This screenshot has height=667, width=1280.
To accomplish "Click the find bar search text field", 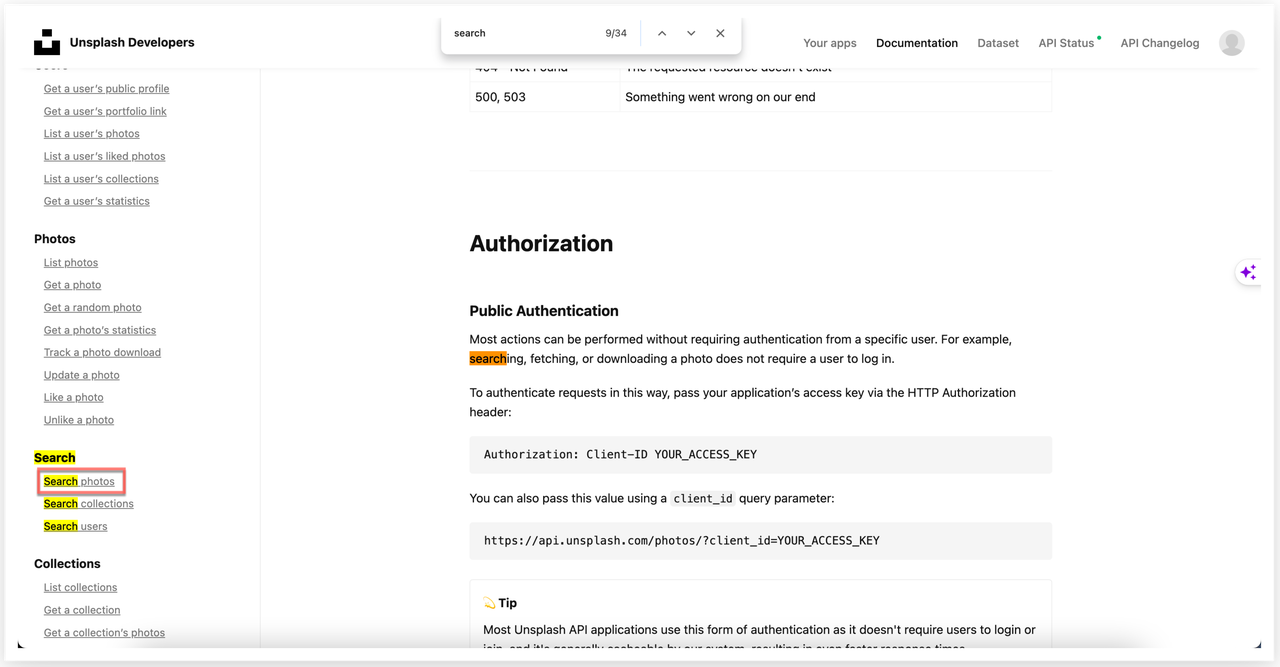I will pyautogui.click(x=520, y=33).
